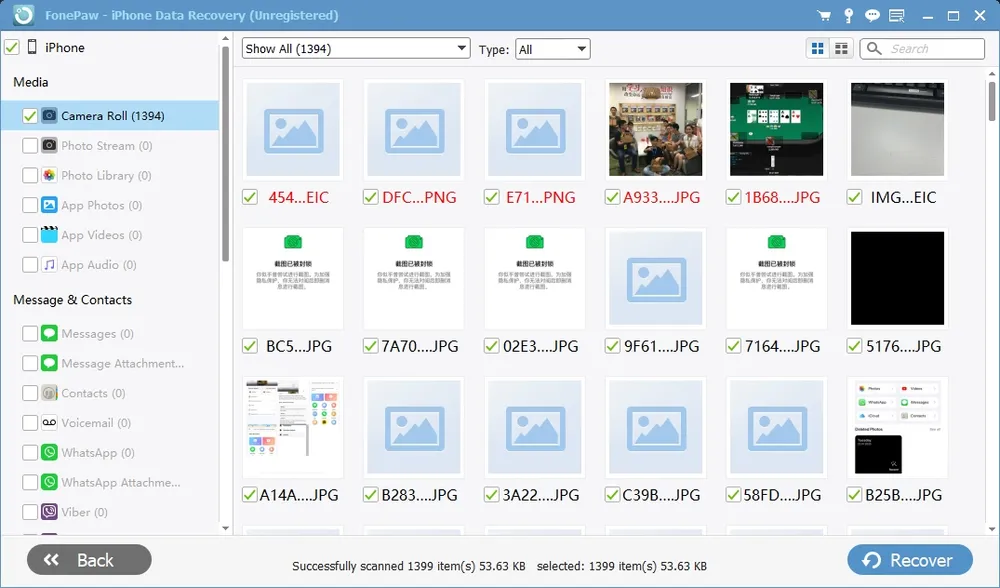Screen dimensions: 1000x588
Task: Uncheck the Camera Roll checkbox
Action: pos(29,115)
